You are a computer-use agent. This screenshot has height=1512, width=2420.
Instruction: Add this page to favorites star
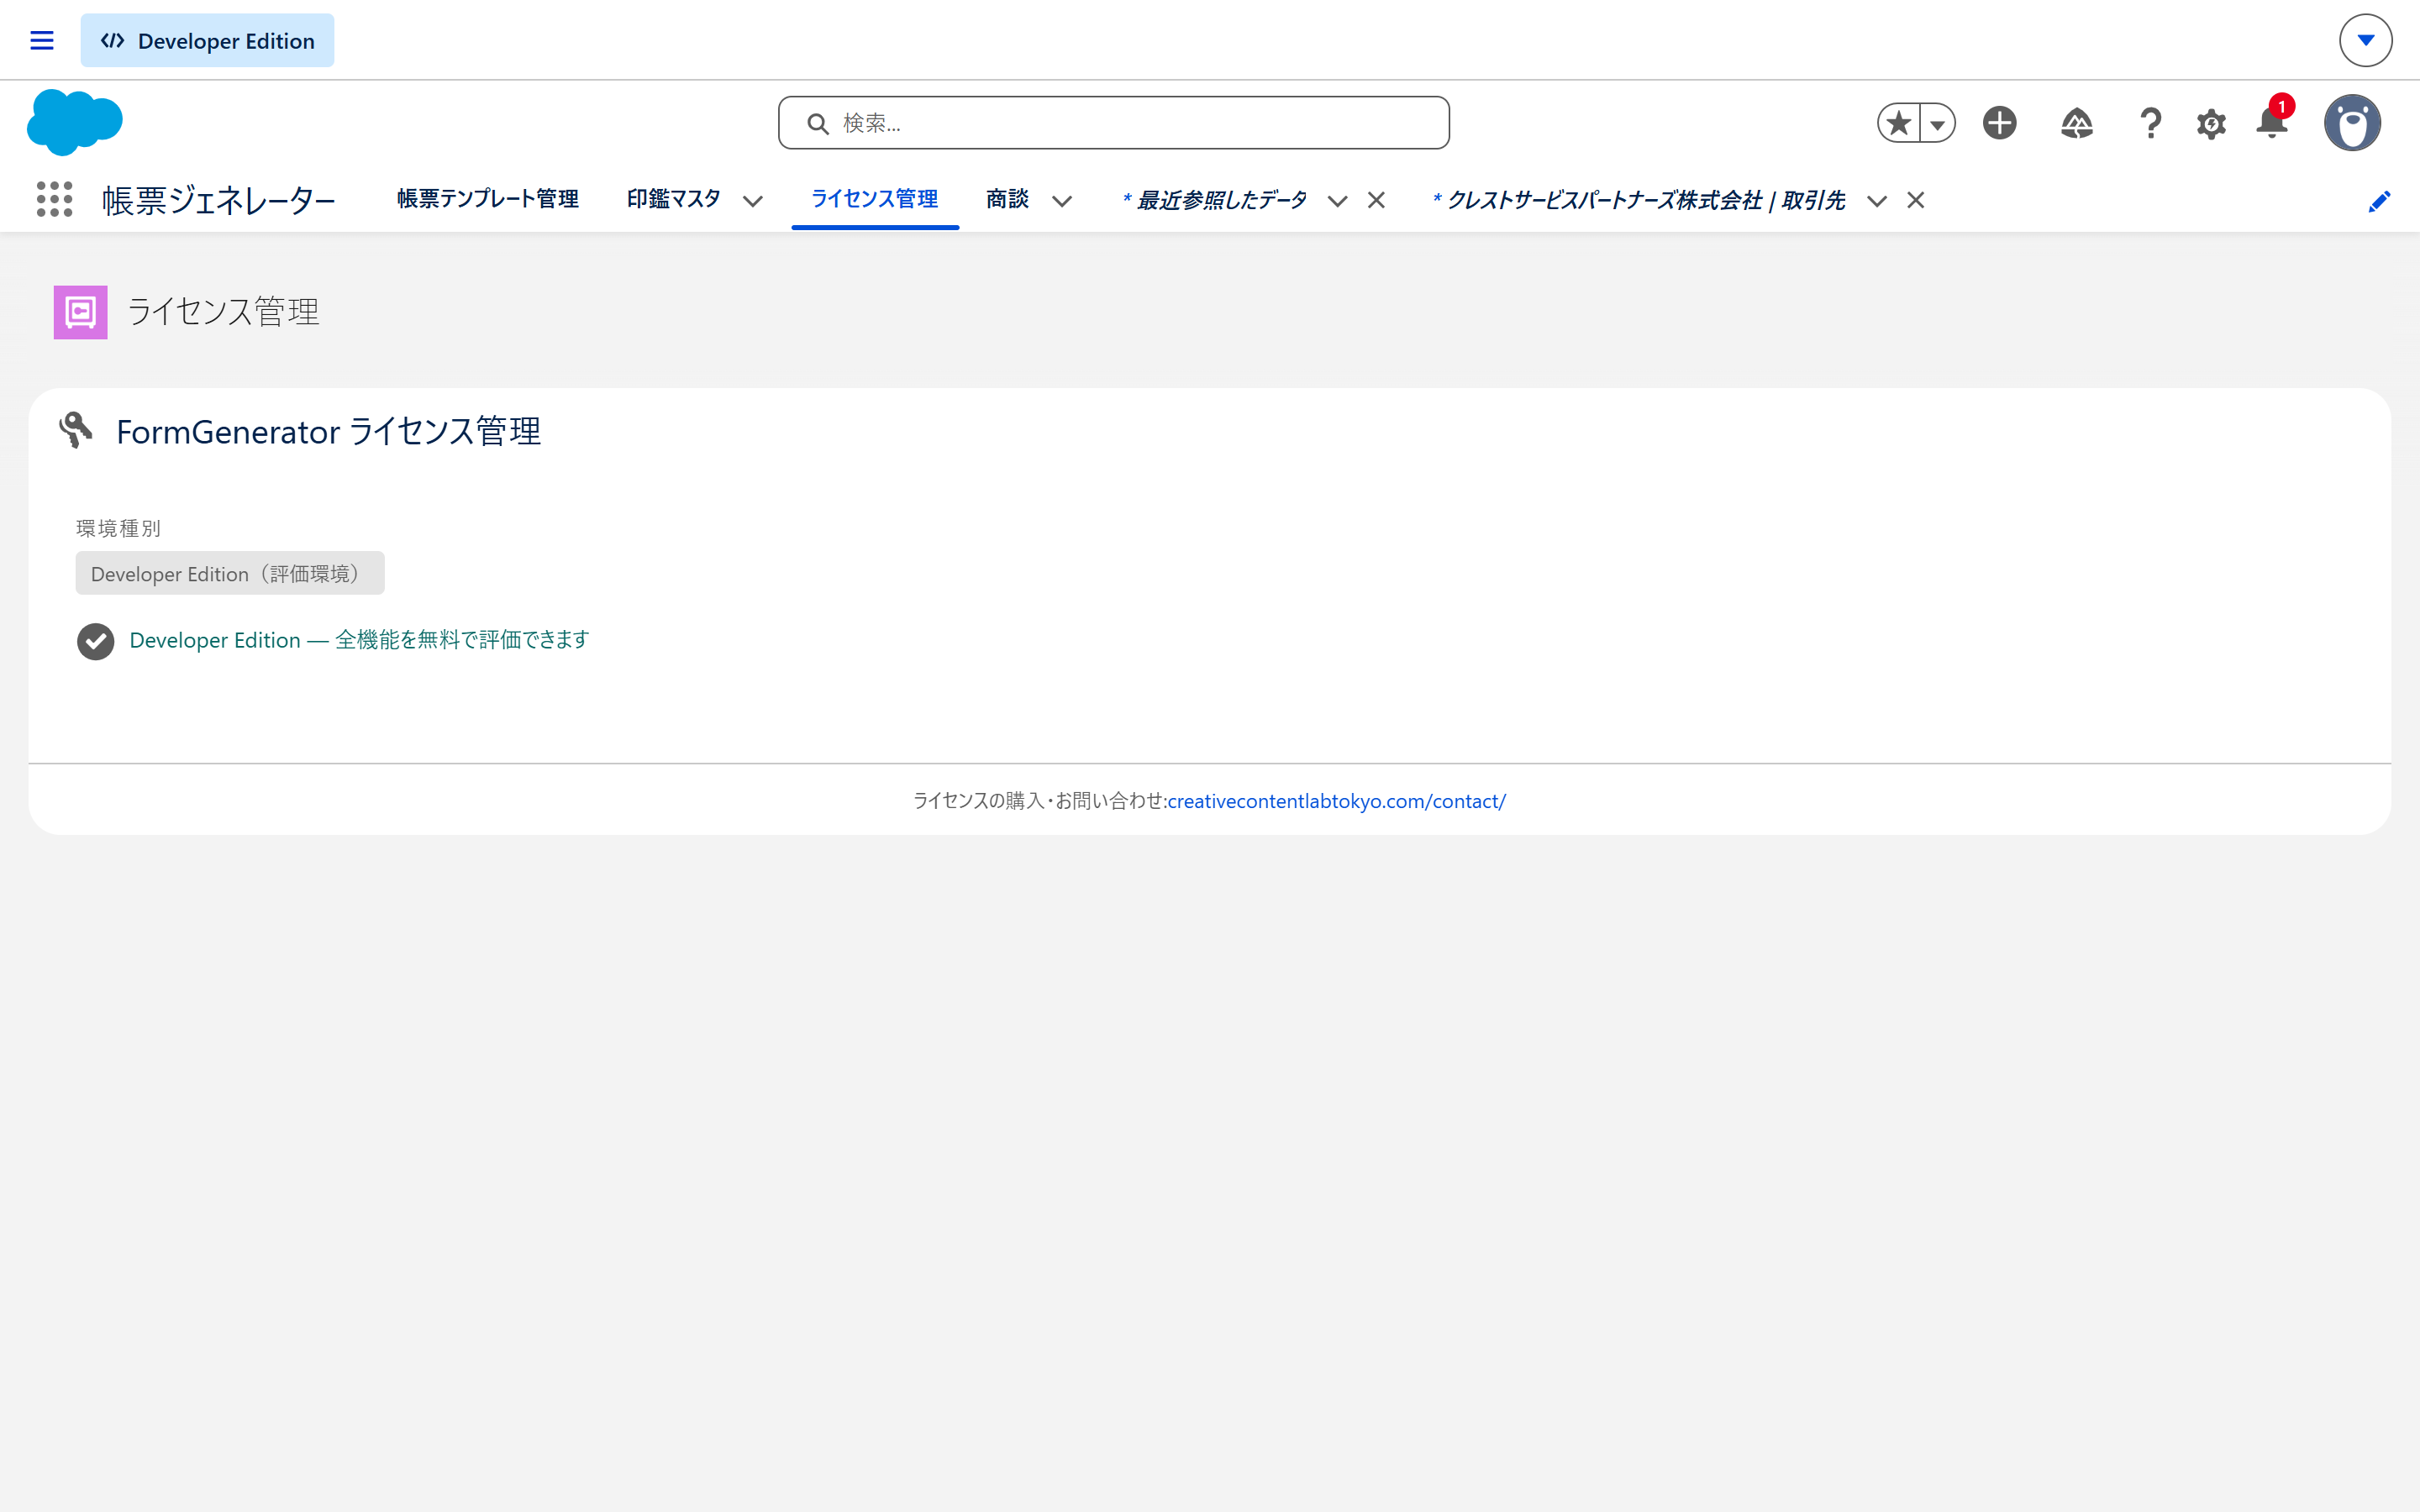pos(1898,123)
